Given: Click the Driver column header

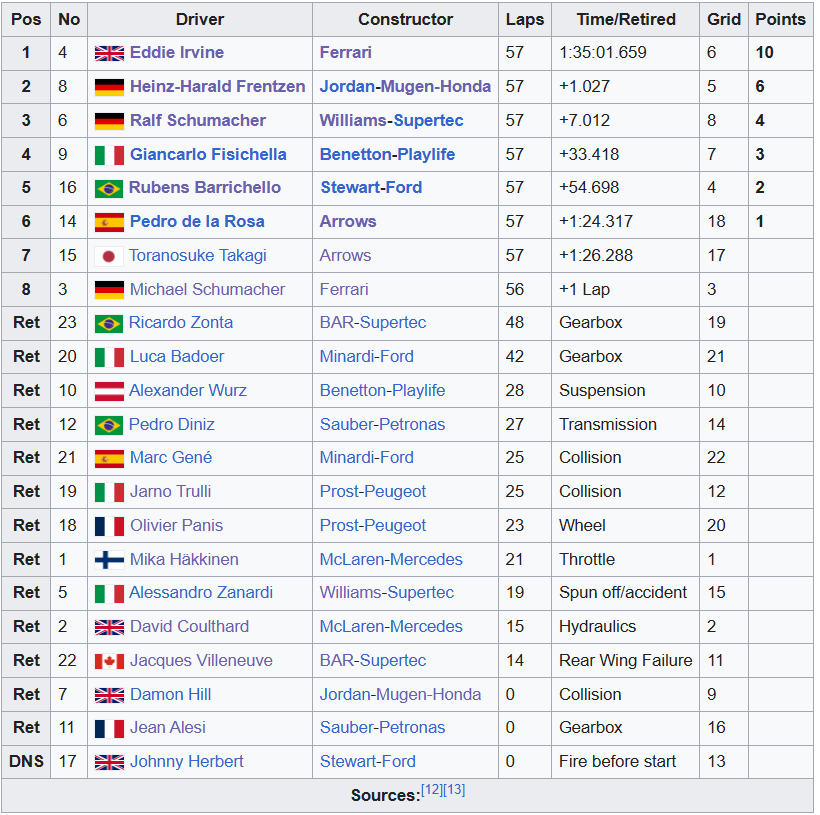Looking at the screenshot, I should pyautogui.click(x=200, y=19).
